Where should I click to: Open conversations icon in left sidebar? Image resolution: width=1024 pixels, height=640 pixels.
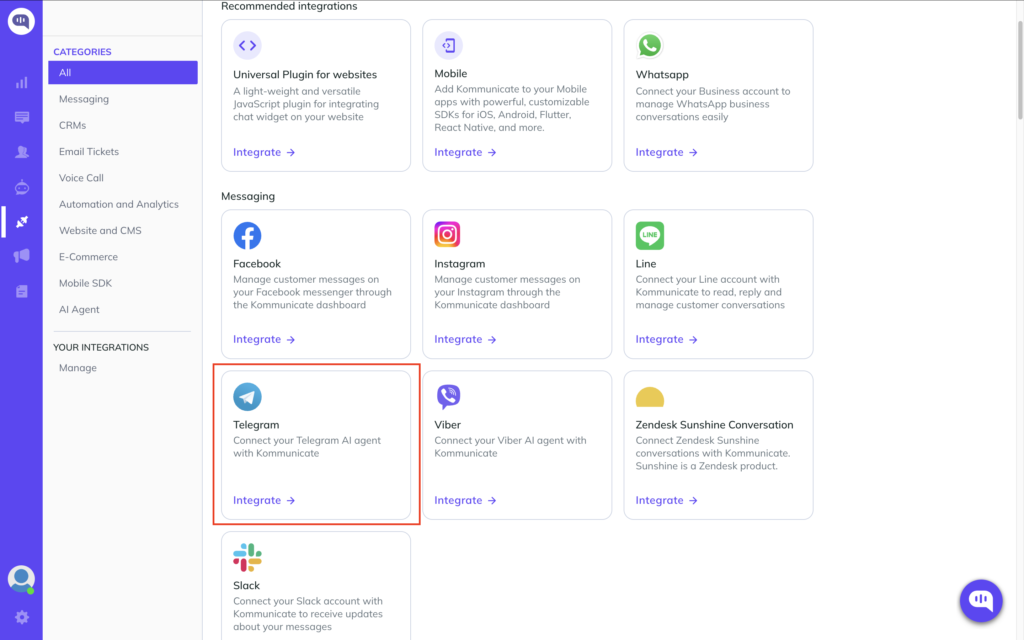[x=21, y=118]
